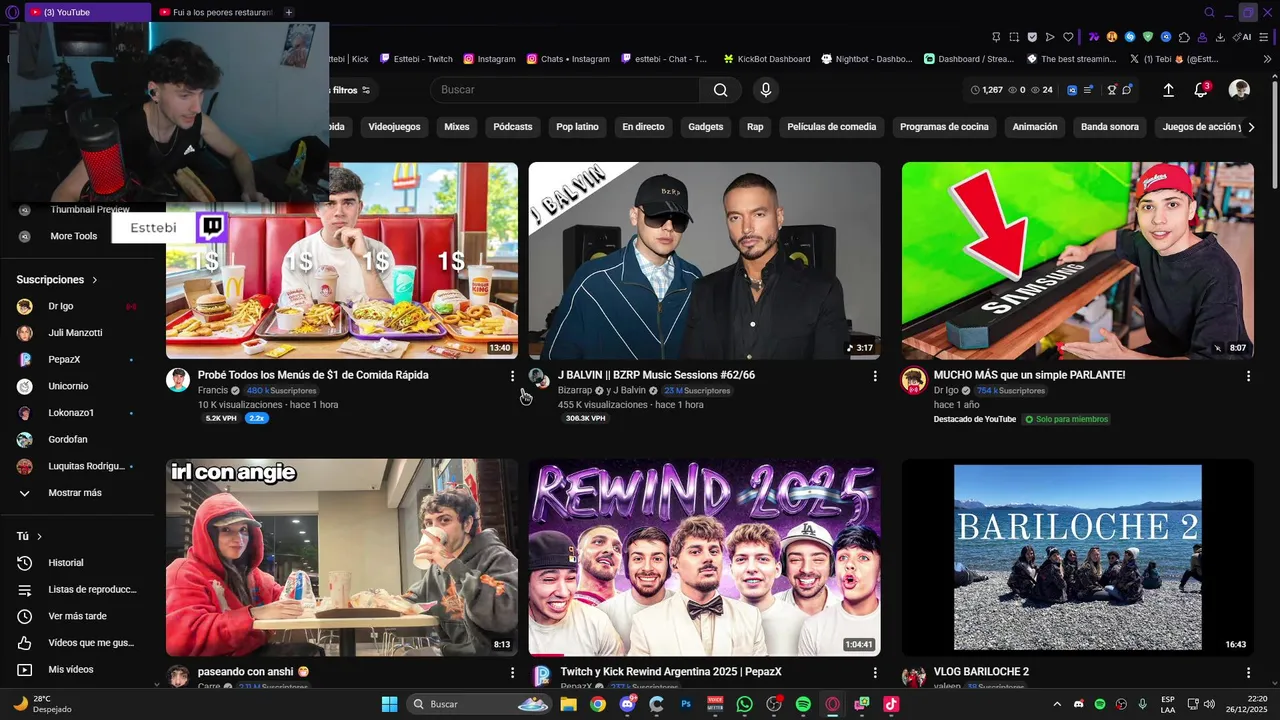
Task: Open the browser AI assistant icon
Action: tap(1243, 37)
